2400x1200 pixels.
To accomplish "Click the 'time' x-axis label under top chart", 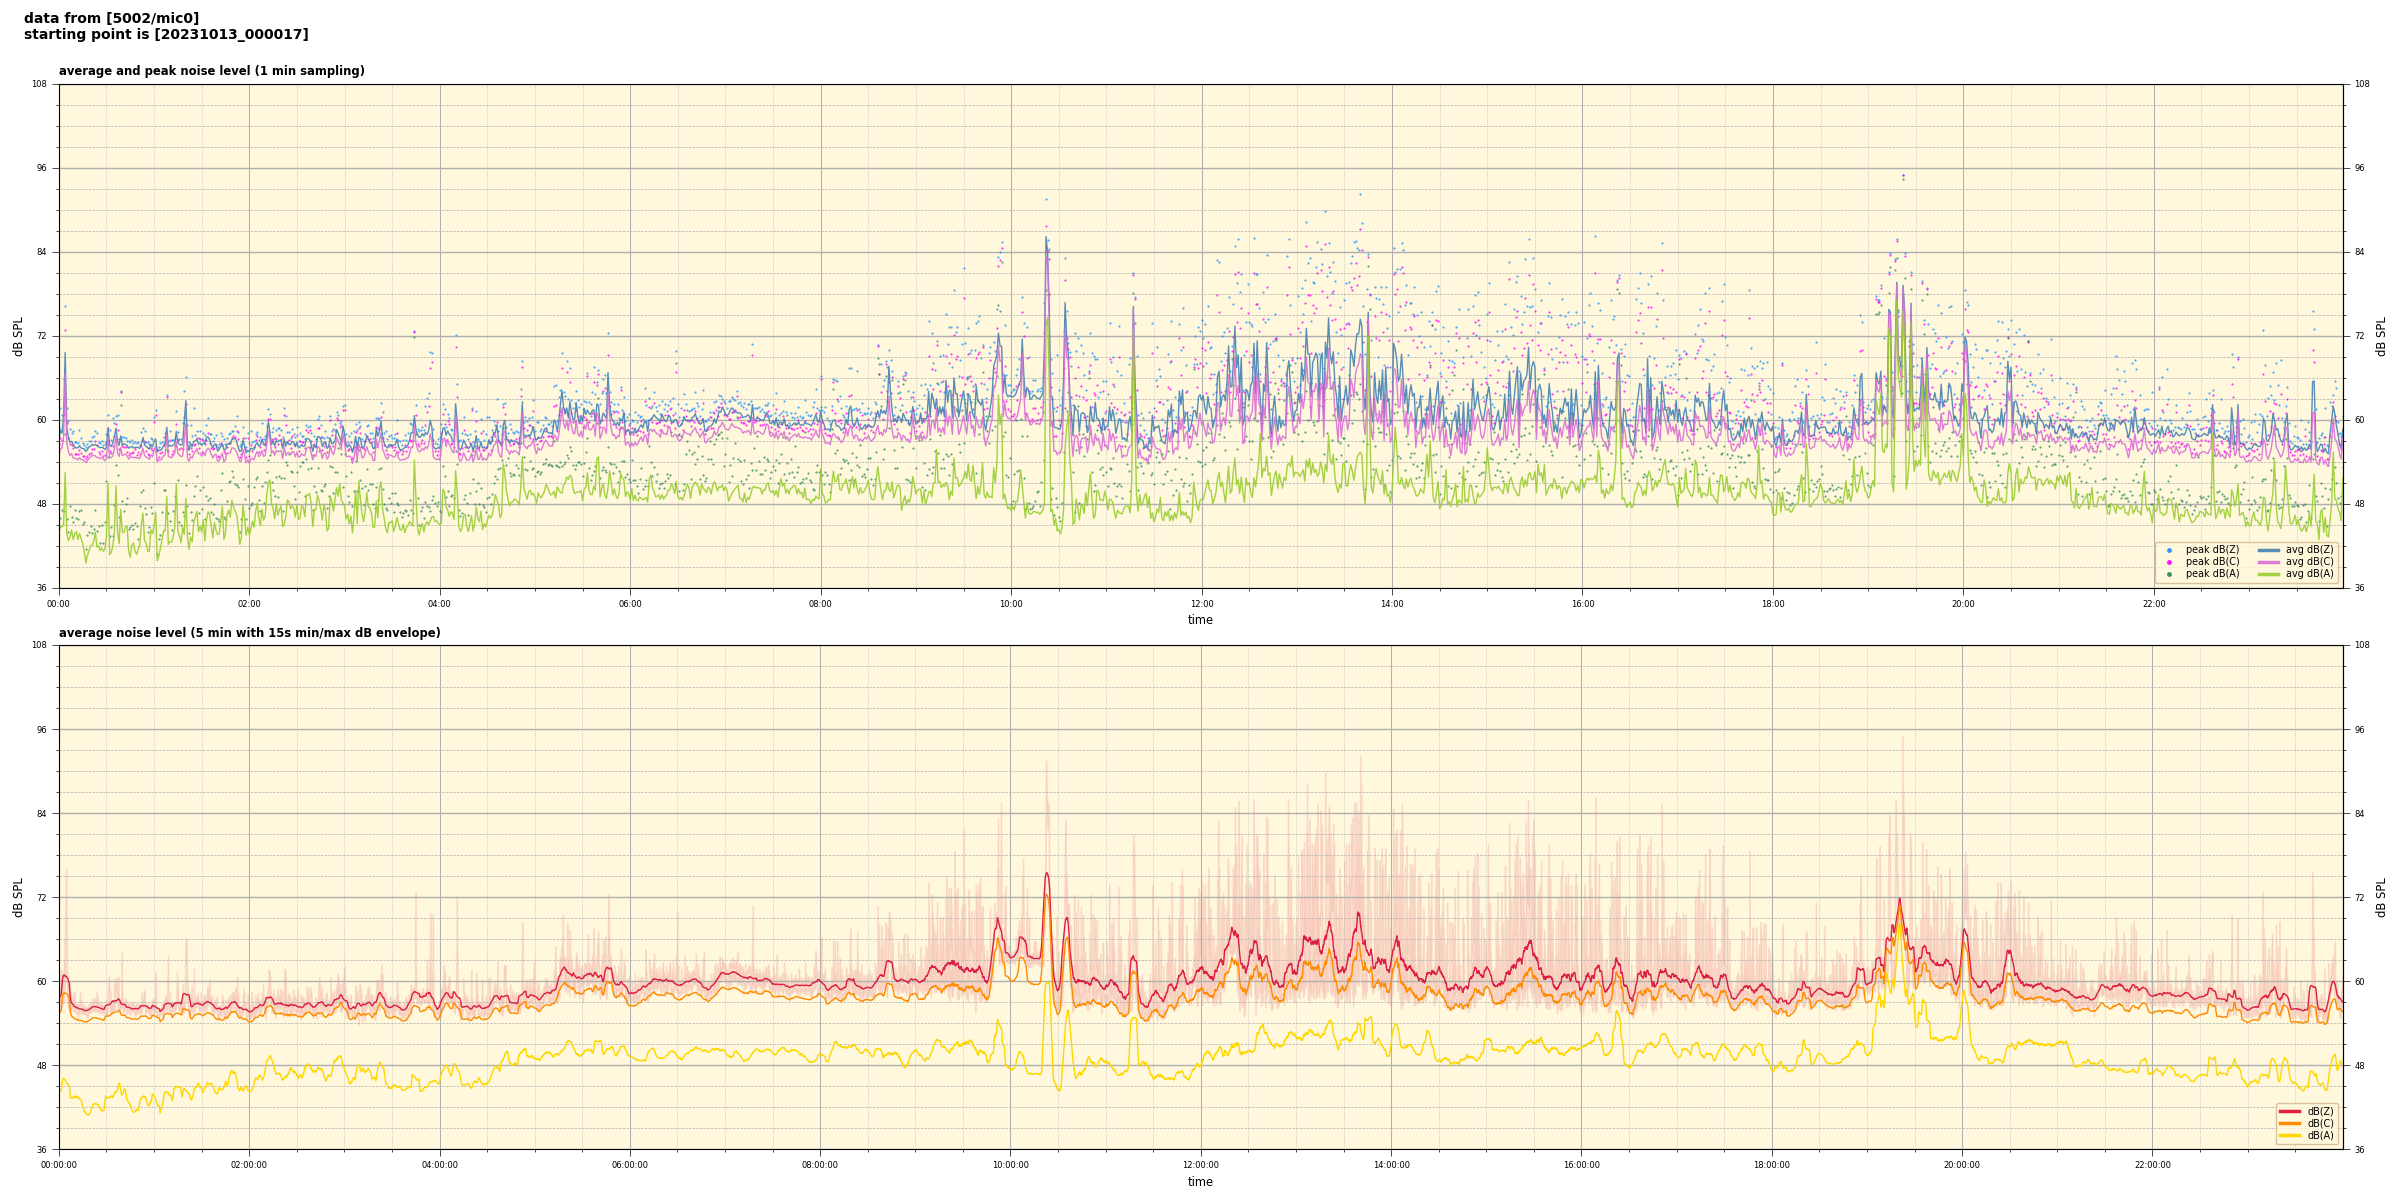I will click(x=1200, y=620).
